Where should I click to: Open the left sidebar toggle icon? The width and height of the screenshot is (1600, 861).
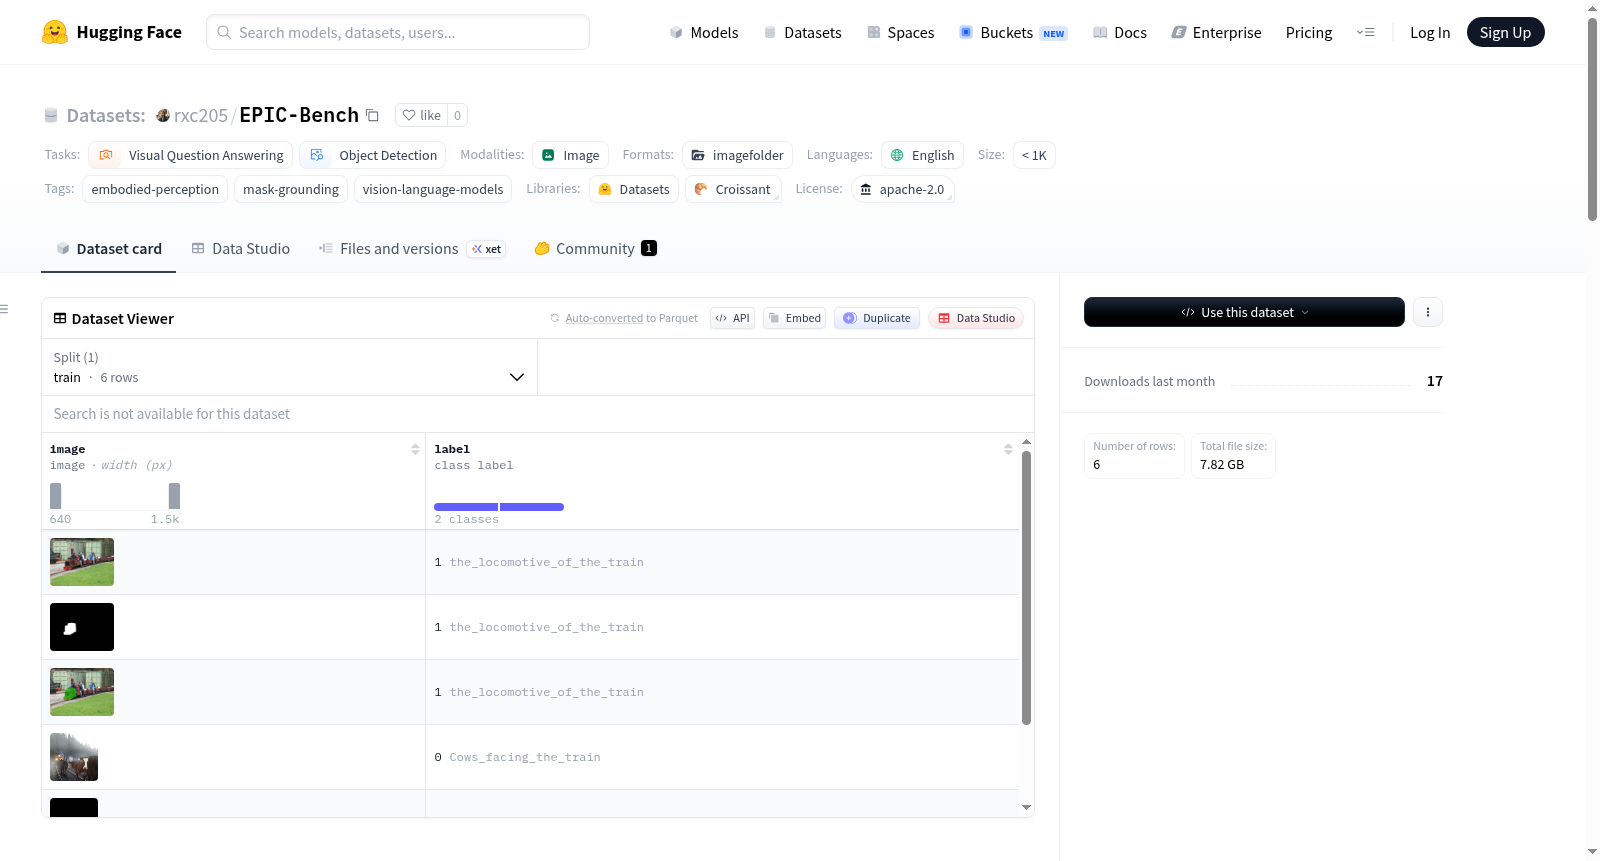(x=4, y=309)
